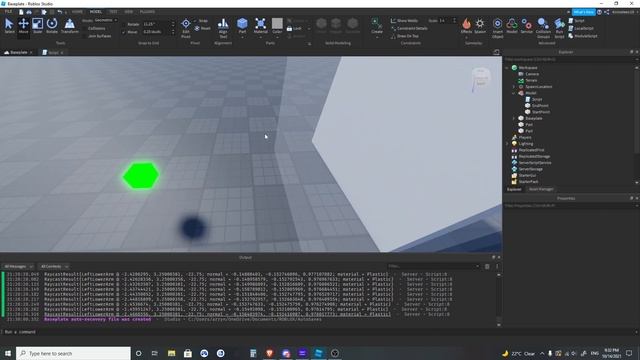640x360 pixels.
Task: Open the Effects gallery
Action: (x=466, y=25)
